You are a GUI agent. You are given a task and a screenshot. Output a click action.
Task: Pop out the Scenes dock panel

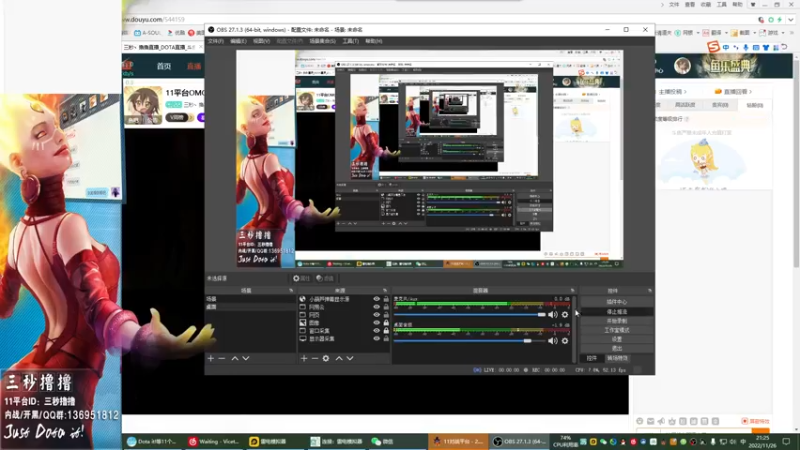click(291, 290)
